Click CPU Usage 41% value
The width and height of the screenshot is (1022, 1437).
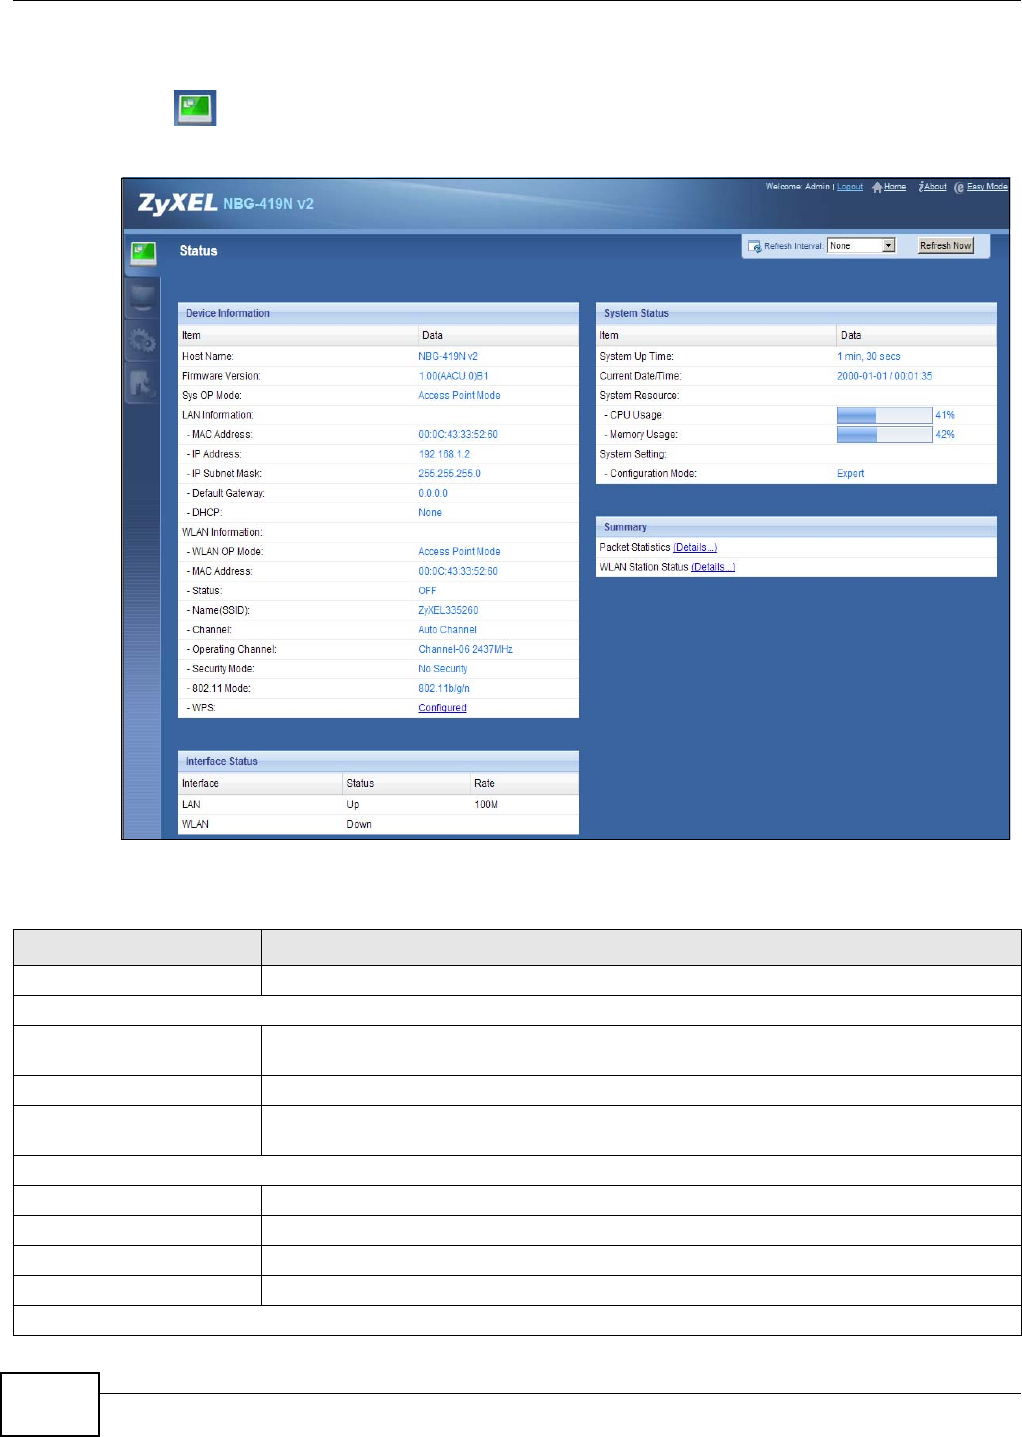pyautogui.click(x=945, y=415)
